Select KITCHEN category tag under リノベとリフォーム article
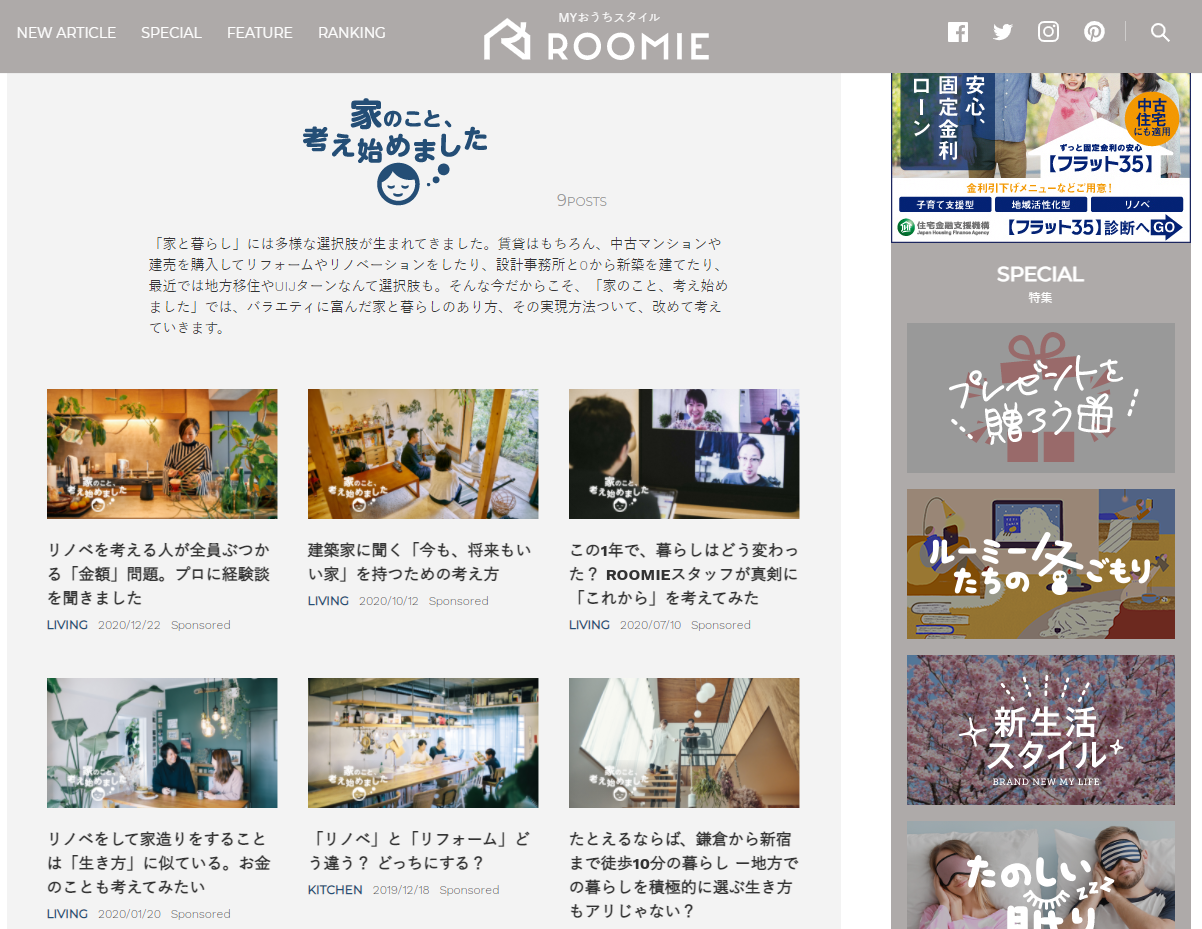 [335, 890]
